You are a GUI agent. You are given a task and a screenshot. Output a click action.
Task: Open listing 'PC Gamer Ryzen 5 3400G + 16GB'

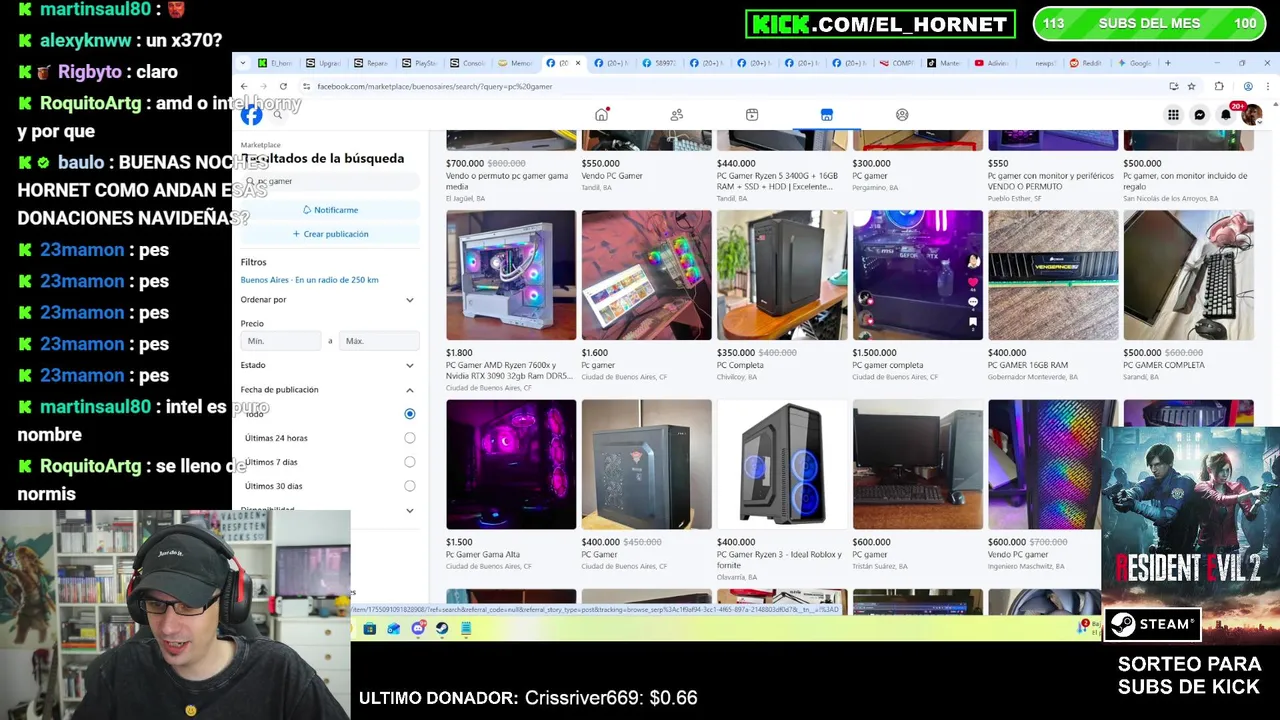(777, 181)
